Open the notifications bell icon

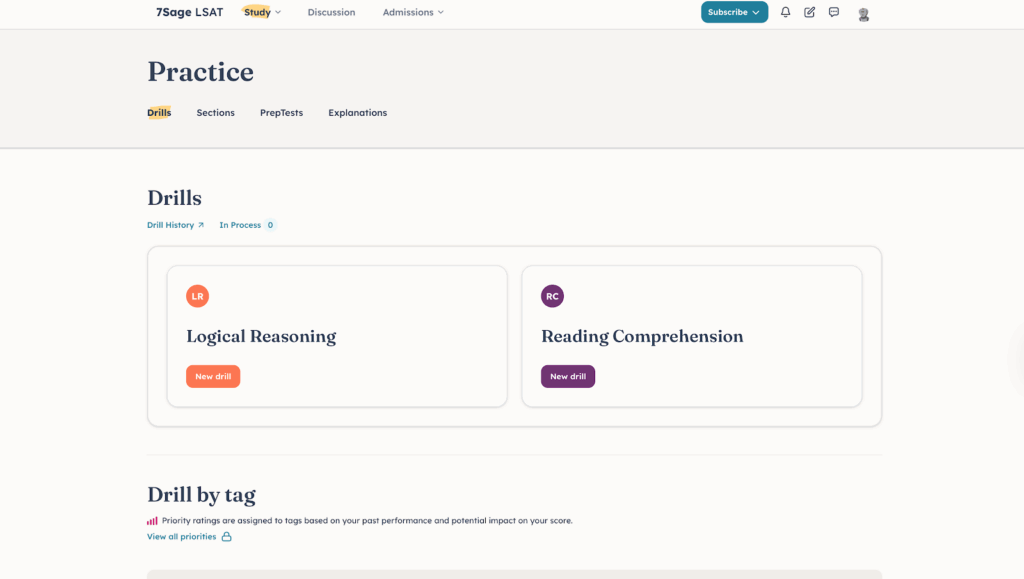(785, 12)
